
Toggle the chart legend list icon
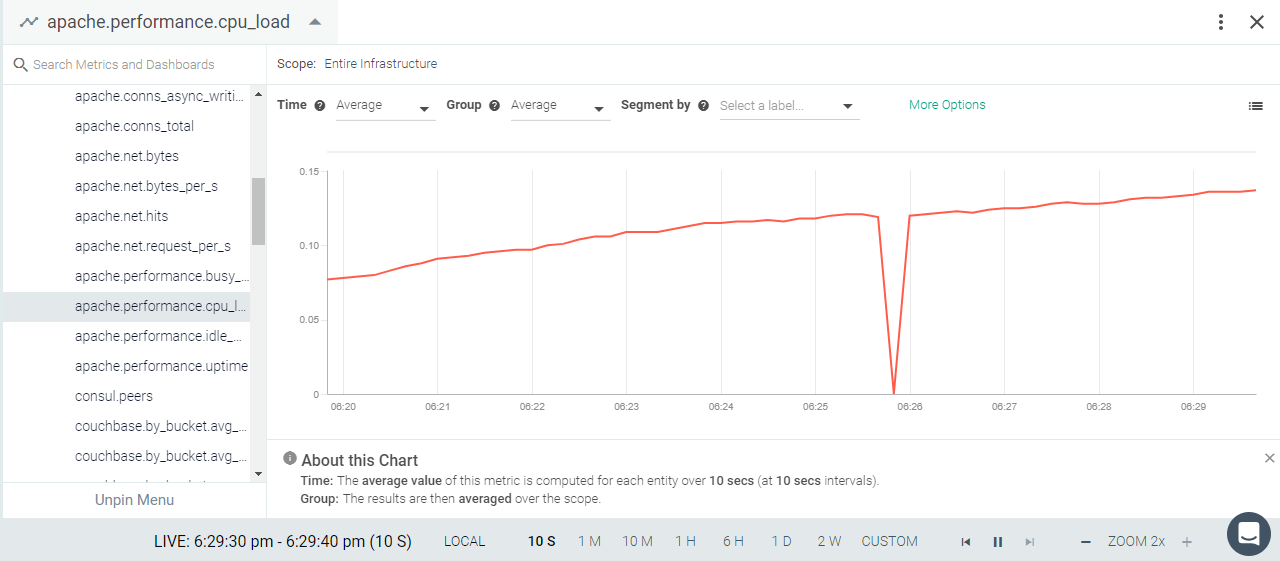click(1256, 106)
